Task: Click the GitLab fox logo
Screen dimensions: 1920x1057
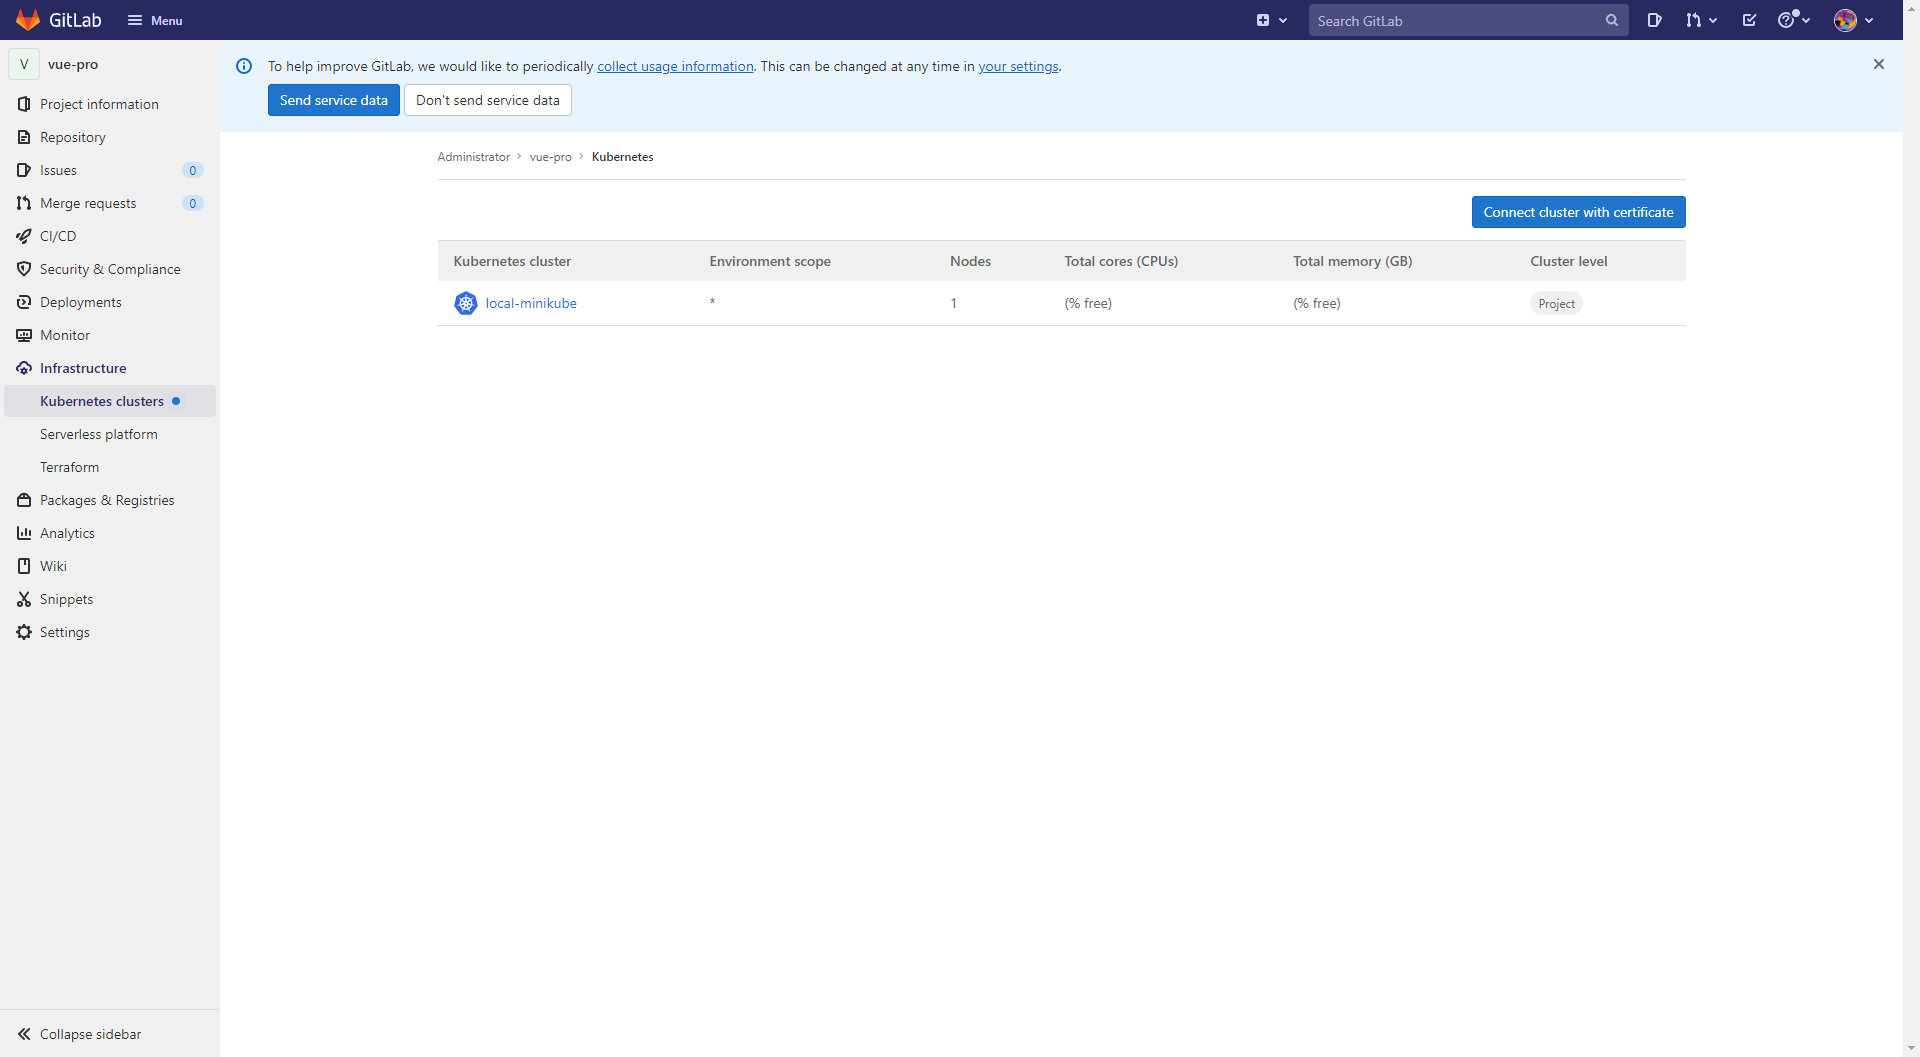Action: (x=28, y=20)
